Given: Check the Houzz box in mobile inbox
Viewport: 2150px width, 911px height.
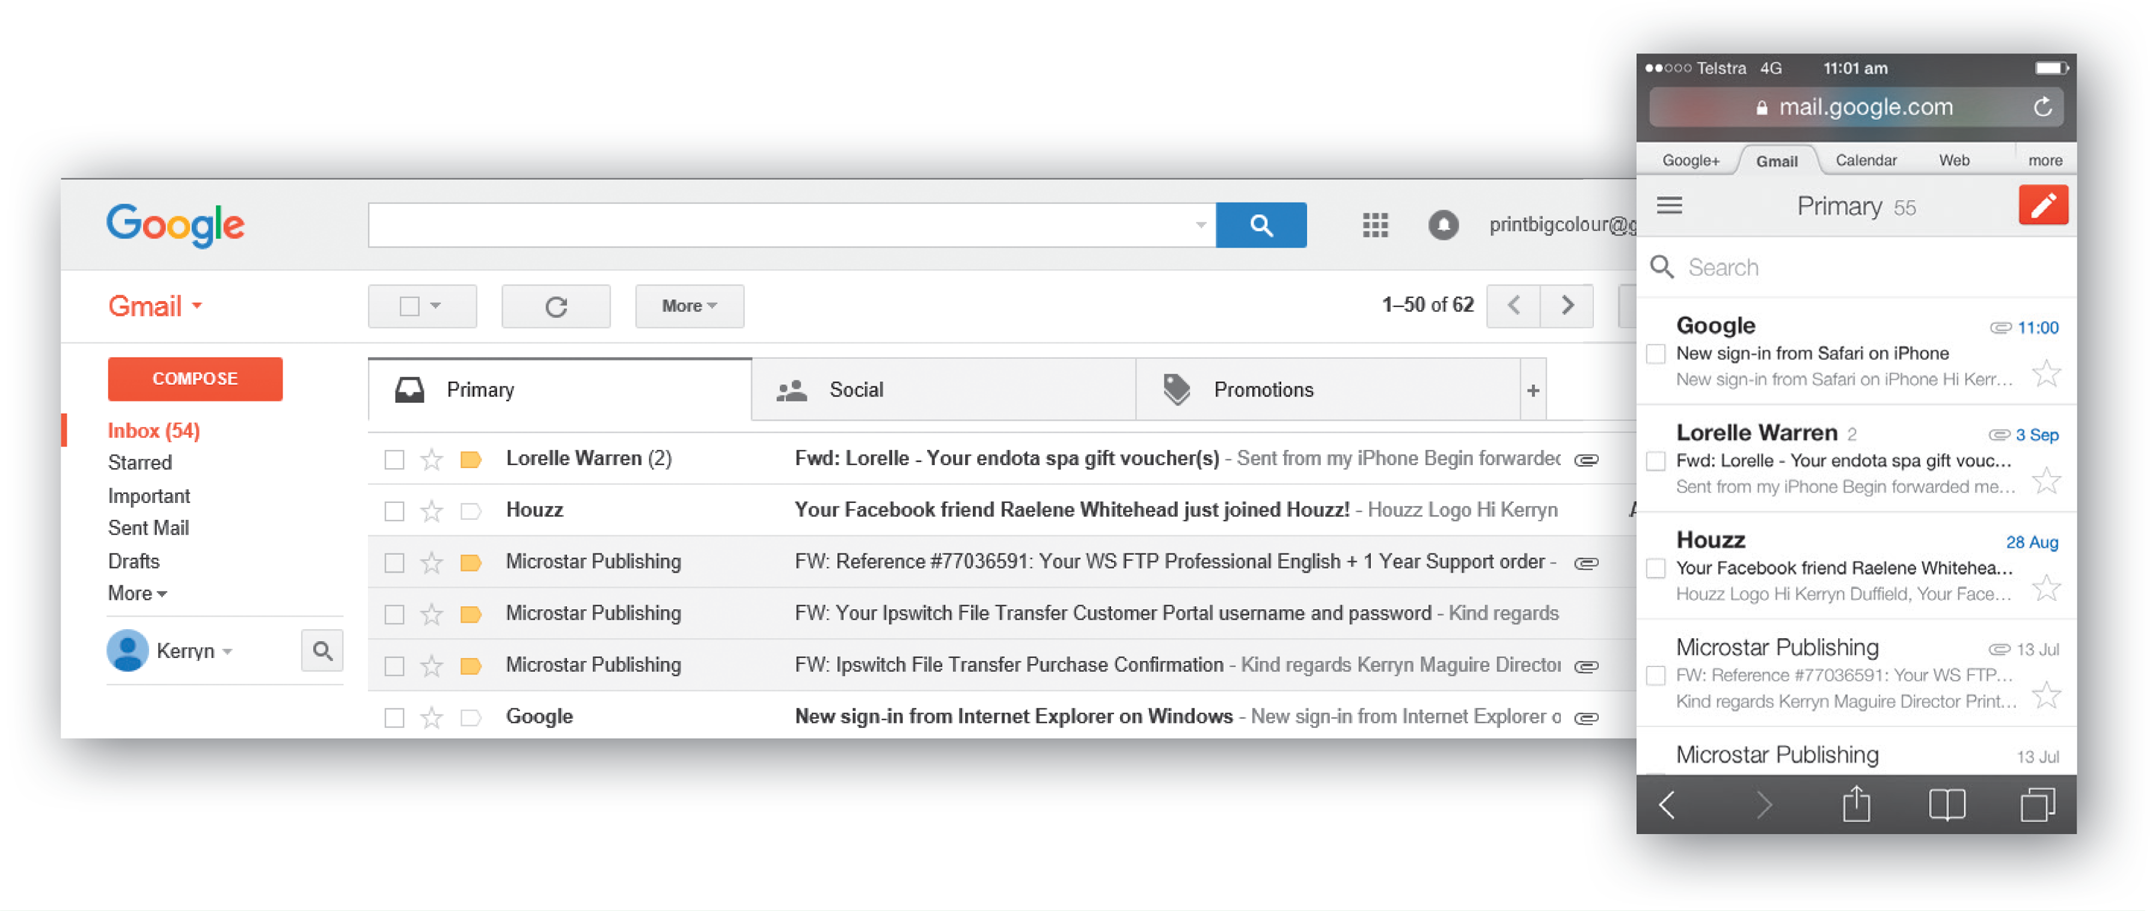Looking at the screenshot, I should tap(1656, 568).
